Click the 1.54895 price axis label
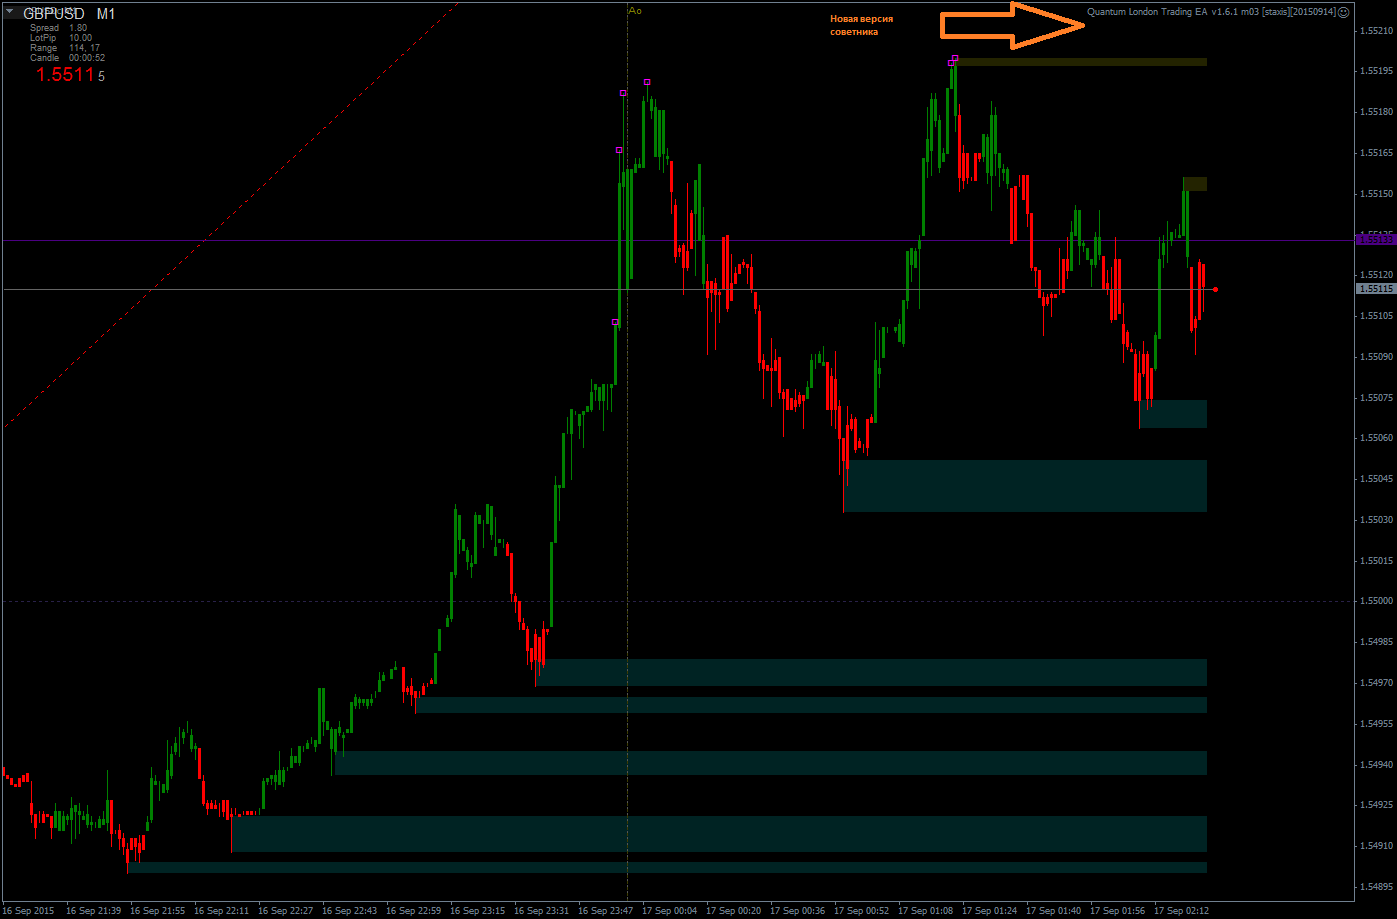Screen dimensions: 1397x919 click(x=1377, y=887)
